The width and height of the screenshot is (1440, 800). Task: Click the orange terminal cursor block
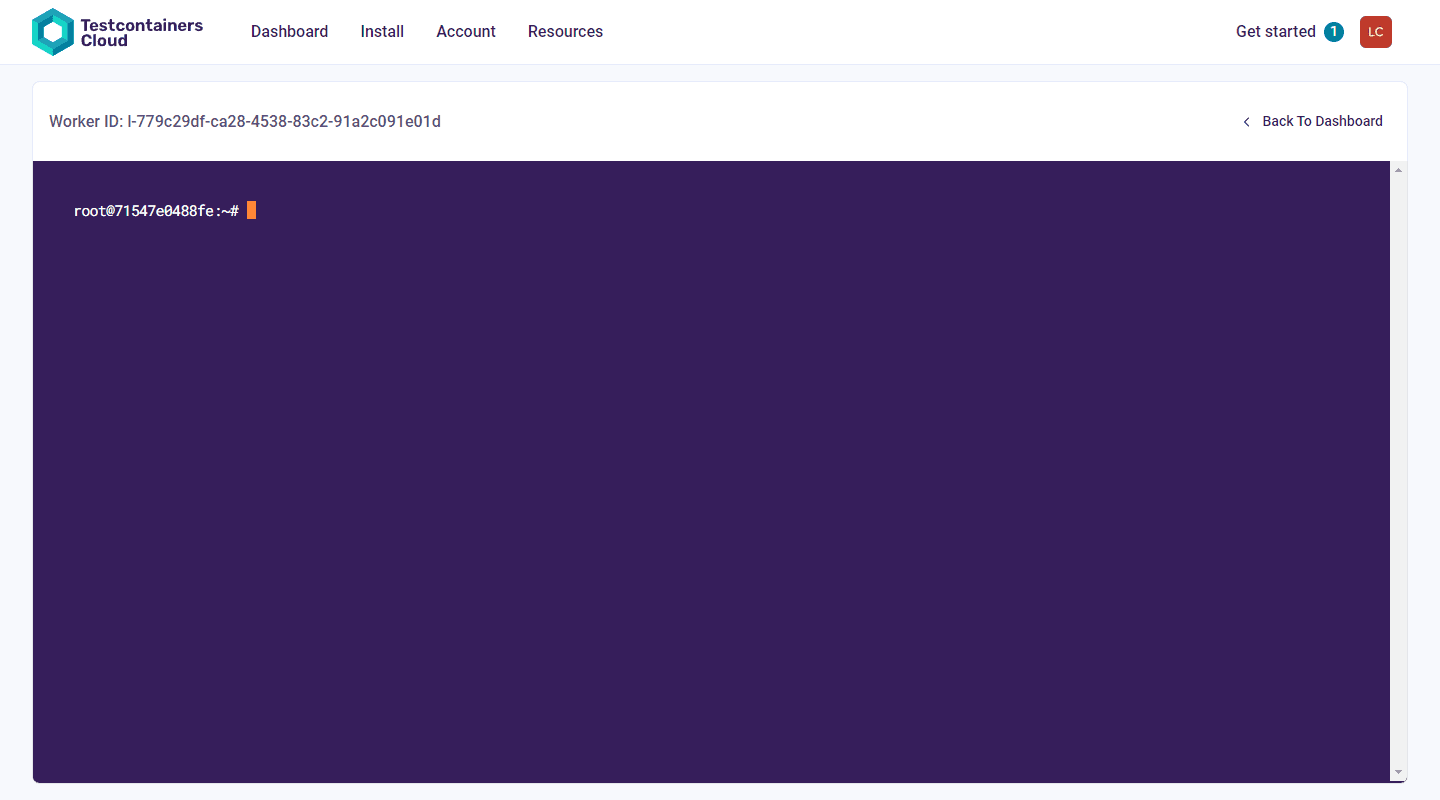coord(252,210)
